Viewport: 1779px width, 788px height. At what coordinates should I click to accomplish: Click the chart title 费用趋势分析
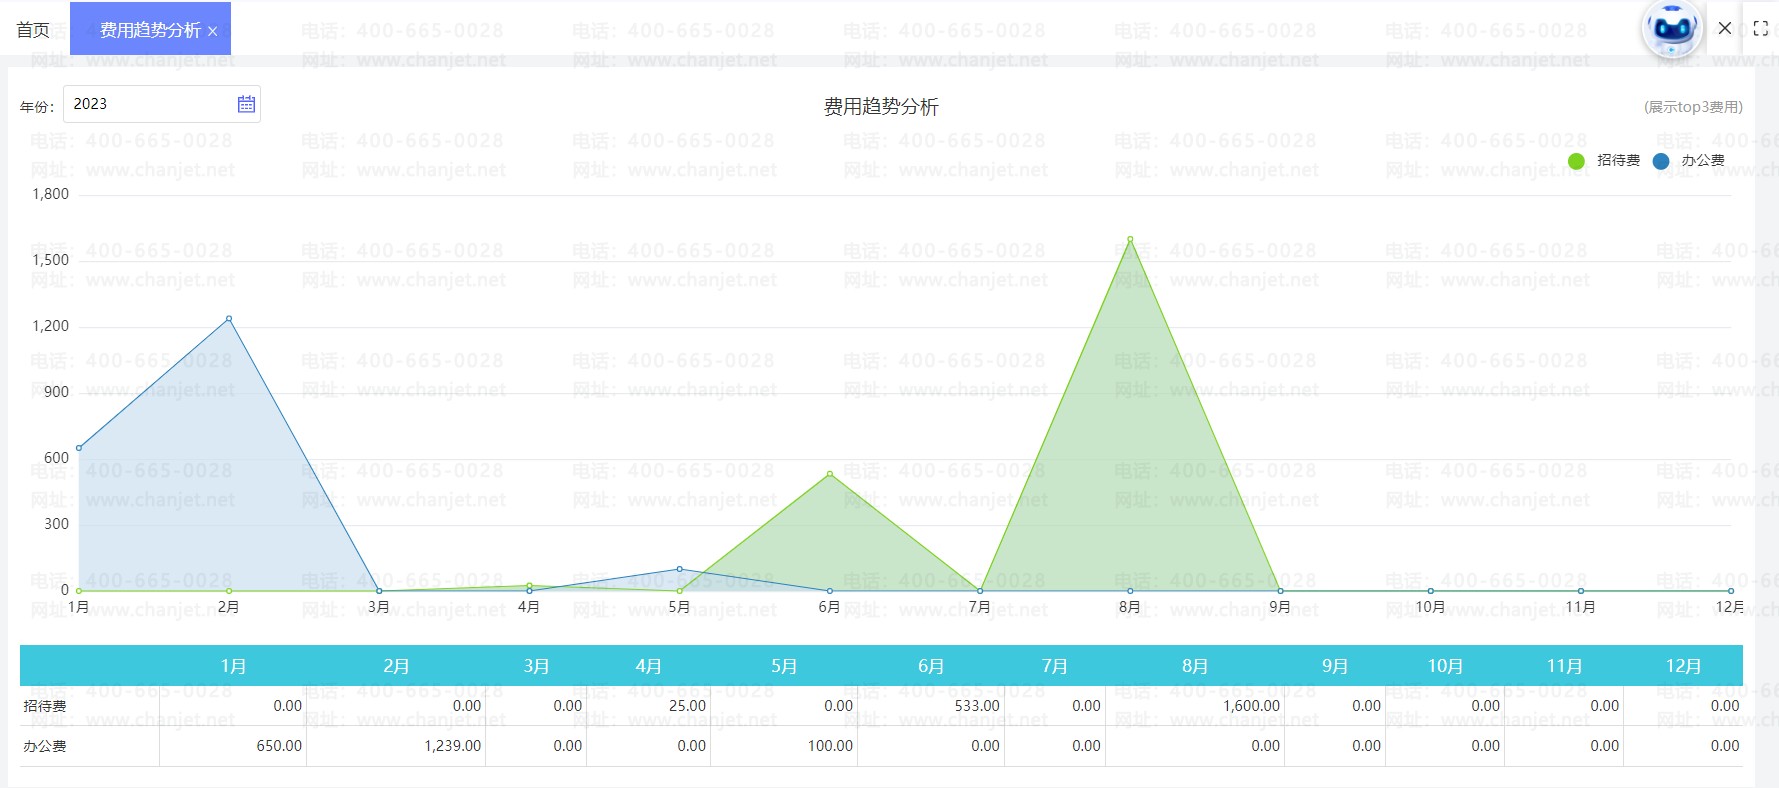coord(881,107)
